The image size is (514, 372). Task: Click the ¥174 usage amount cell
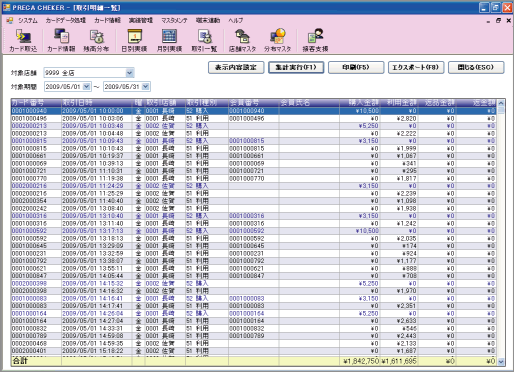pyautogui.click(x=399, y=246)
